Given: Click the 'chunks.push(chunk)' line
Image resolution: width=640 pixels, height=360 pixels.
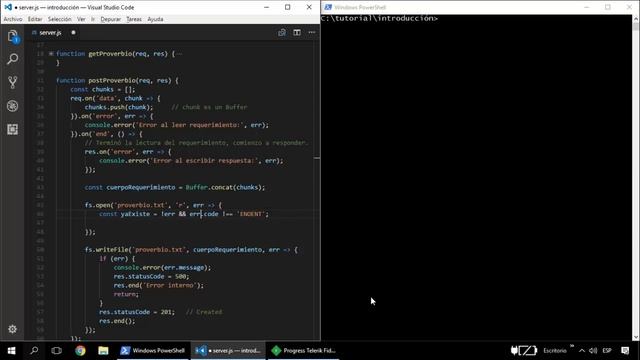Looking at the screenshot, I should pyautogui.click(x=119, y=107).
